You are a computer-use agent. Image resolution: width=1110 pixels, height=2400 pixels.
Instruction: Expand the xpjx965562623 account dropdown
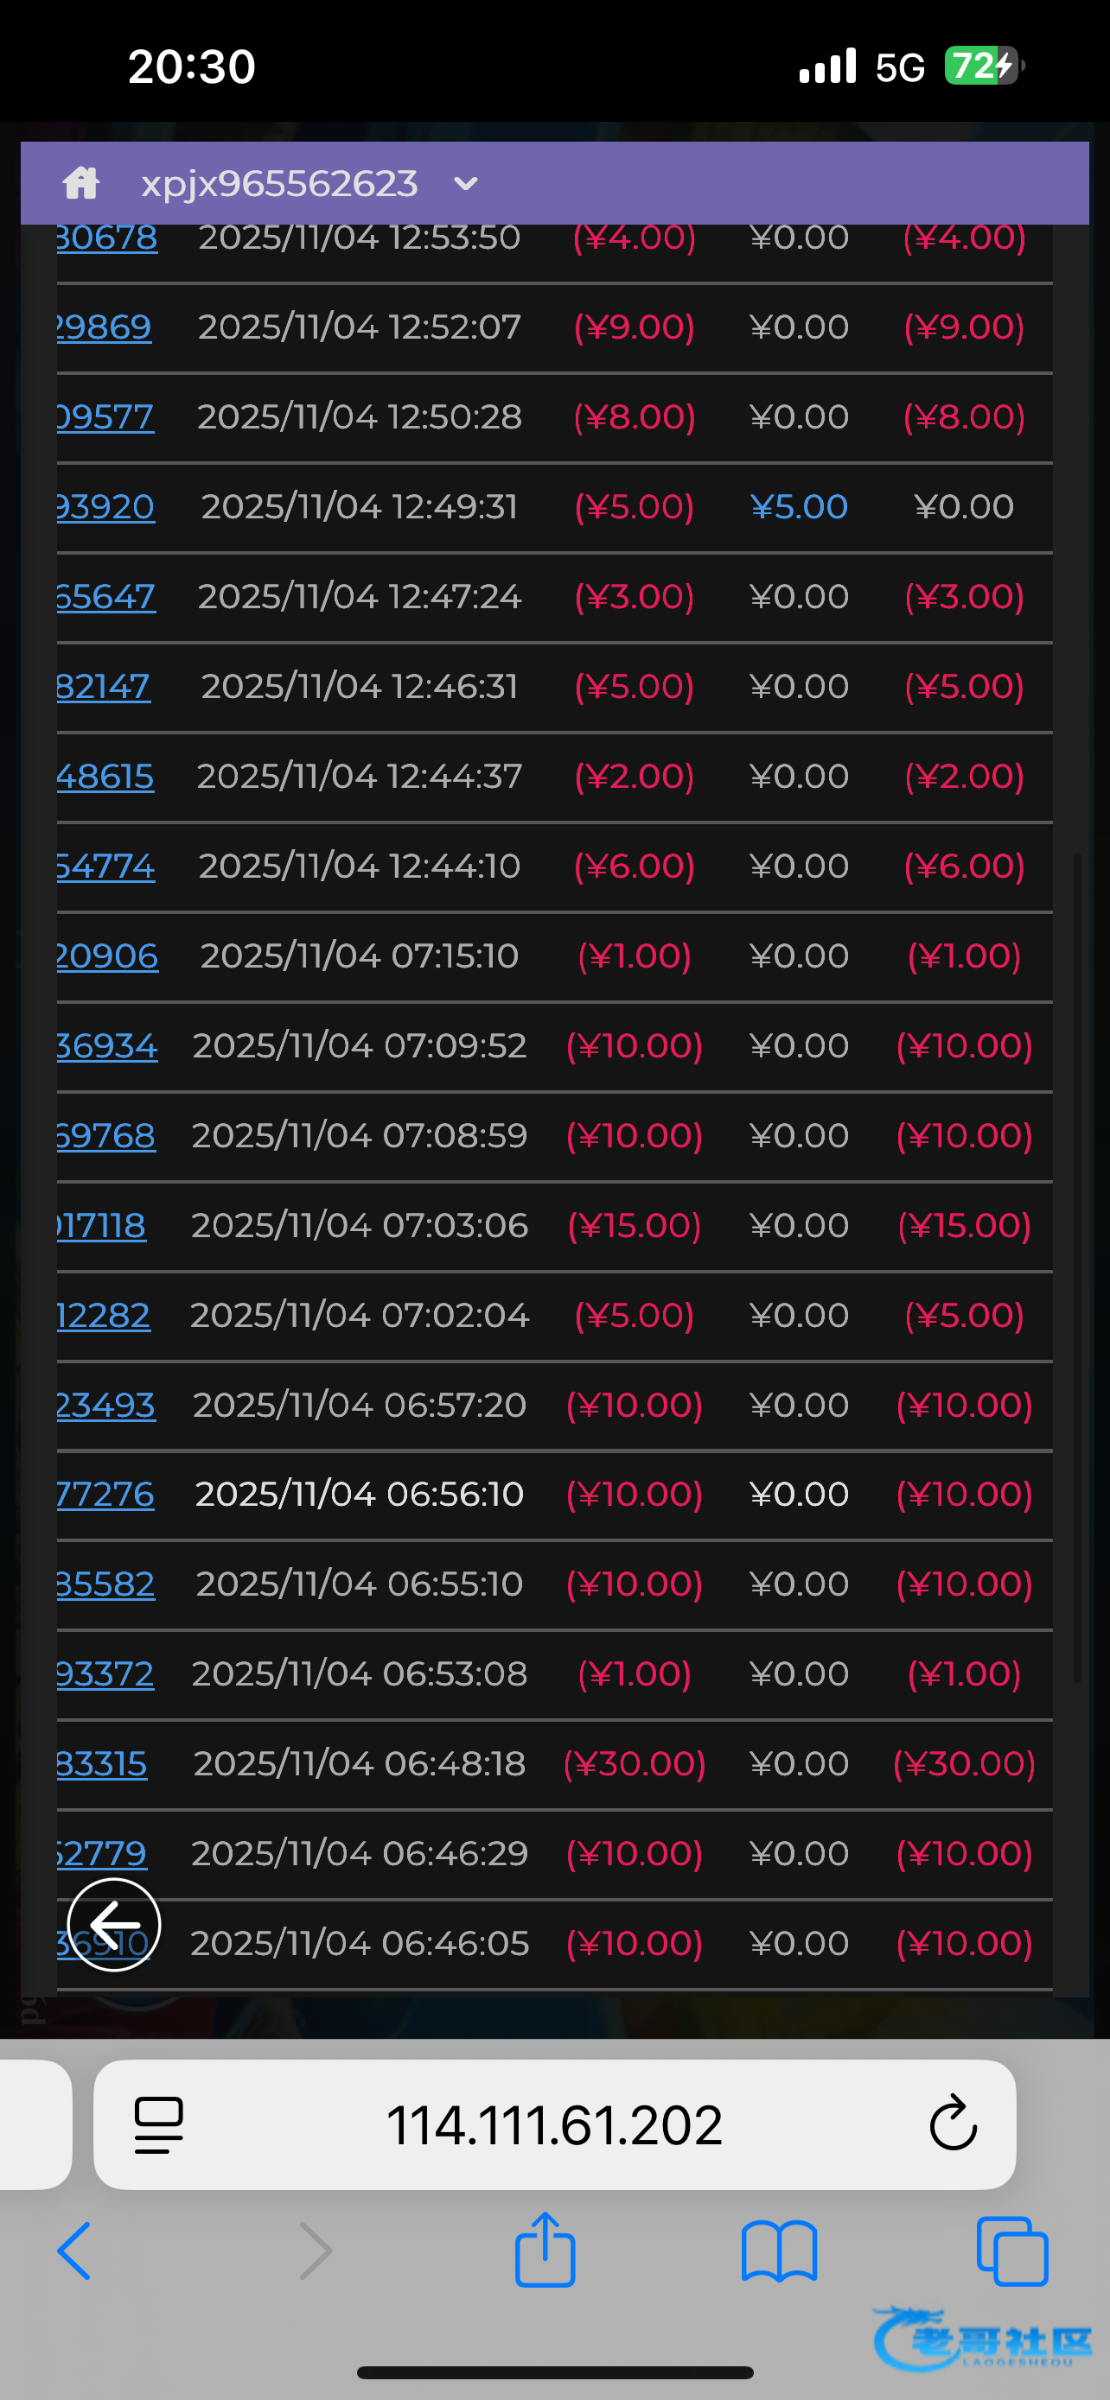coord(466,184)
